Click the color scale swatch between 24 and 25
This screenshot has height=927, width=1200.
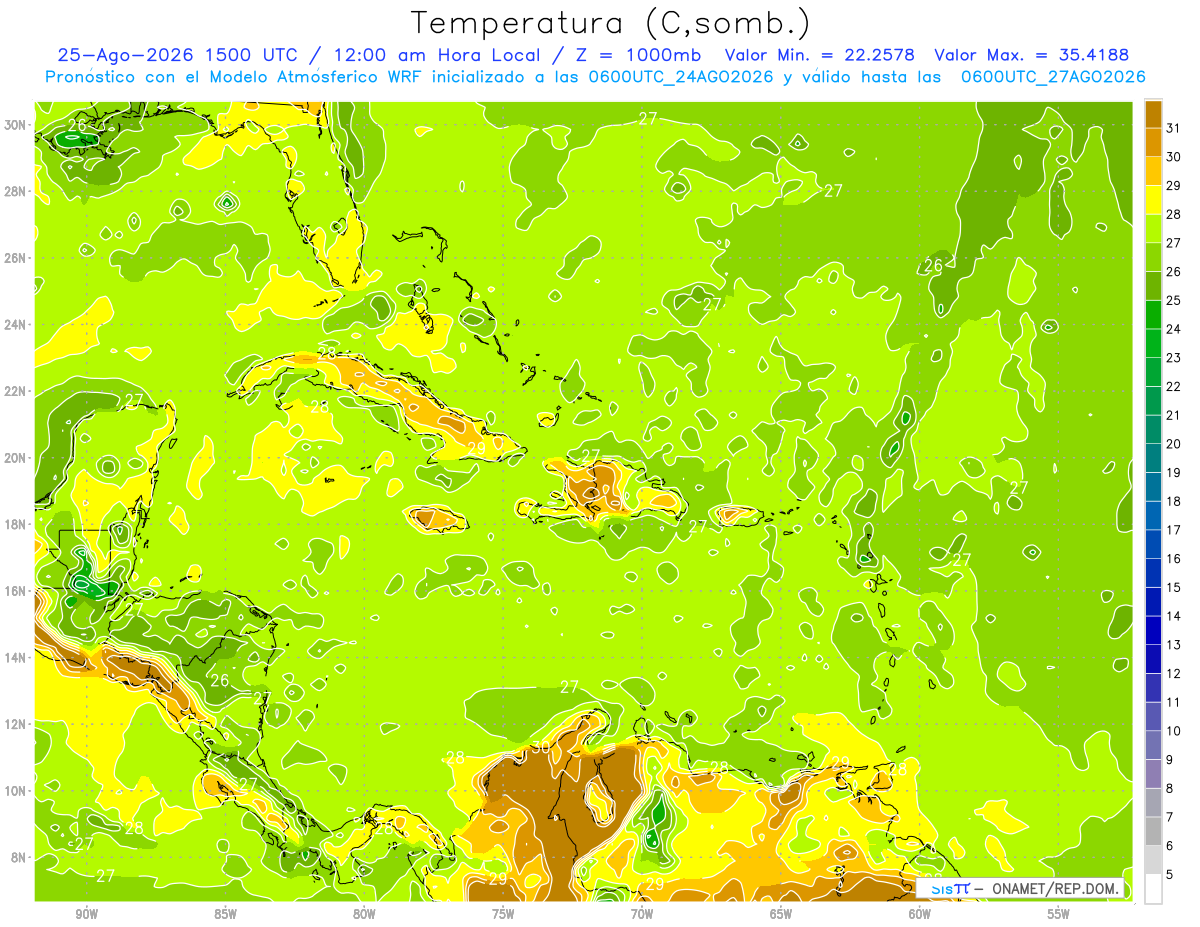(x=1153, y=313)
